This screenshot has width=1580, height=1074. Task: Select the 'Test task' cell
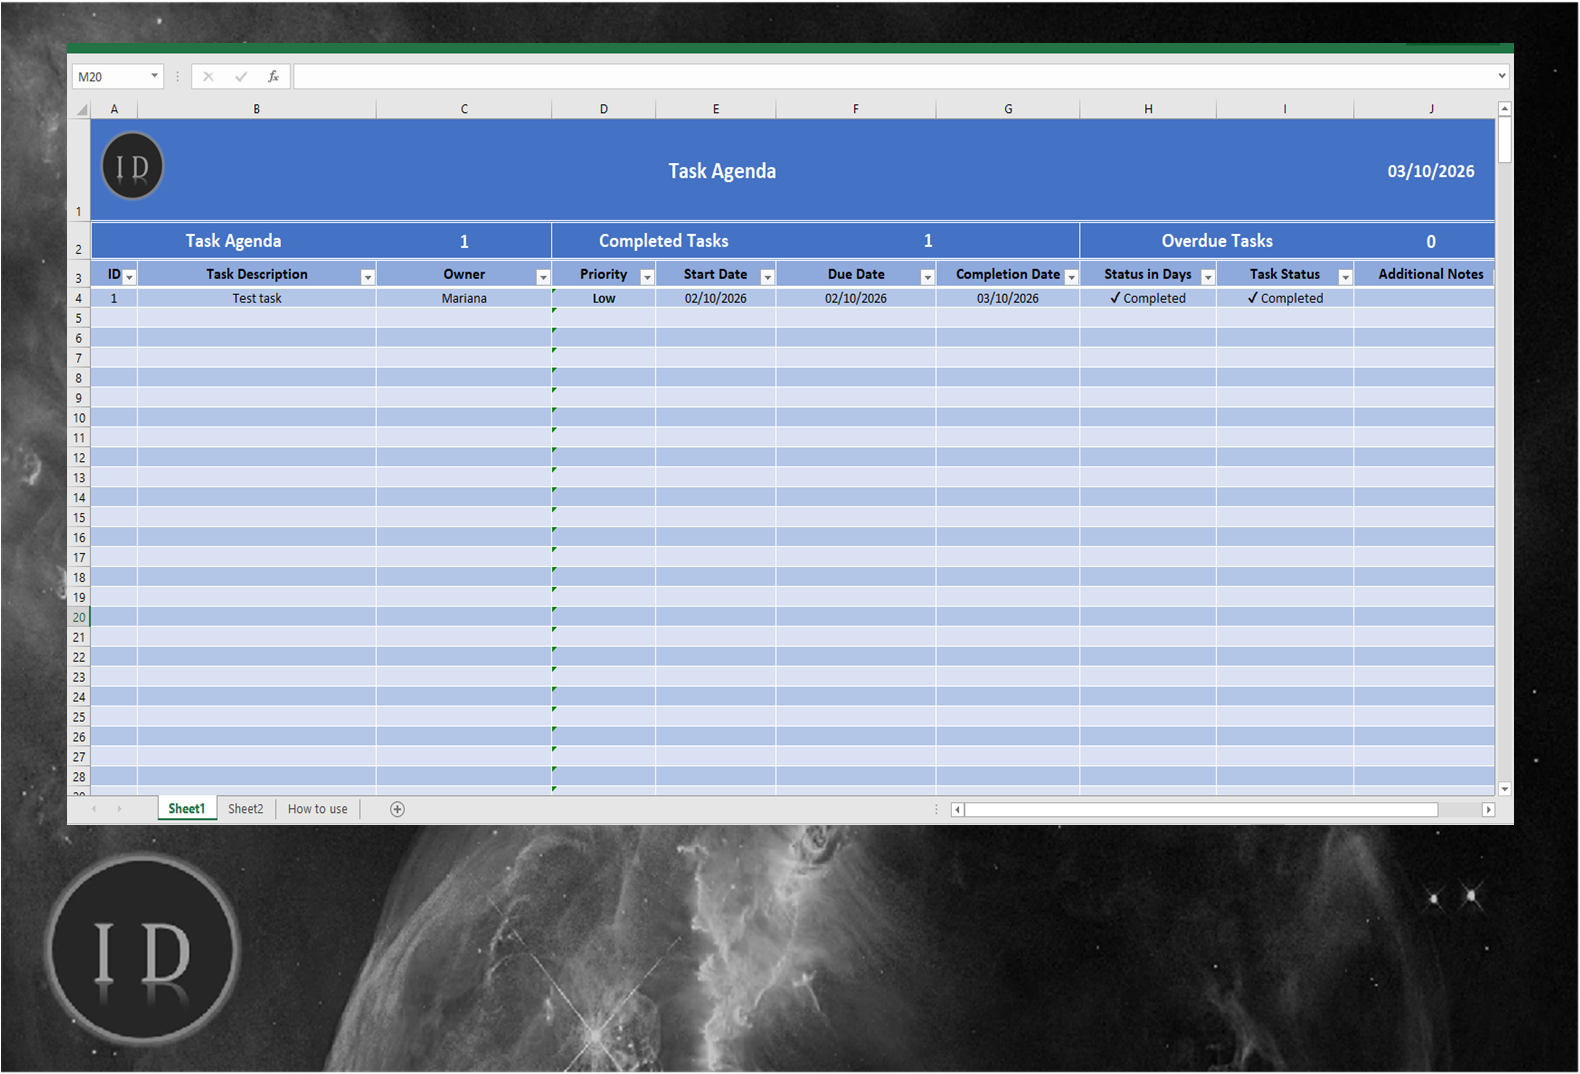[x=257, y=298]
